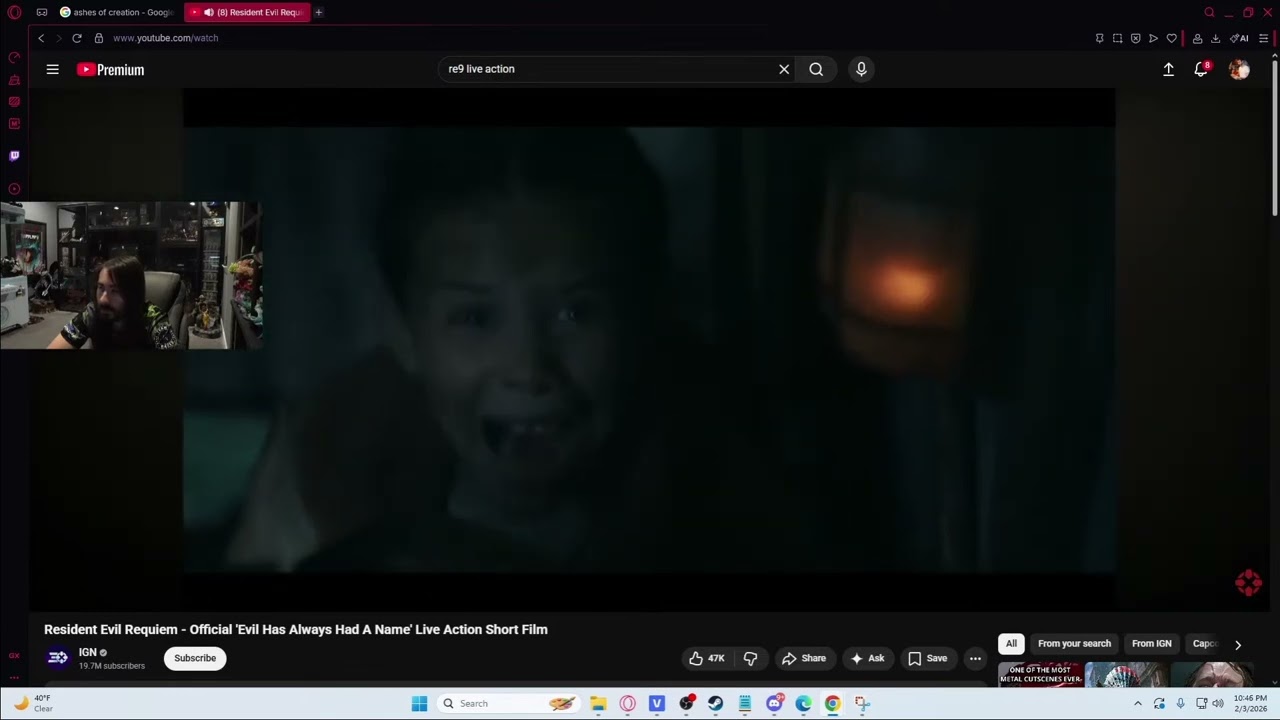Image resolution: width=1280 pixels, height=720 pixels.
Task: Open YouTube notifications bell
Action: (x=1201, y=69)
